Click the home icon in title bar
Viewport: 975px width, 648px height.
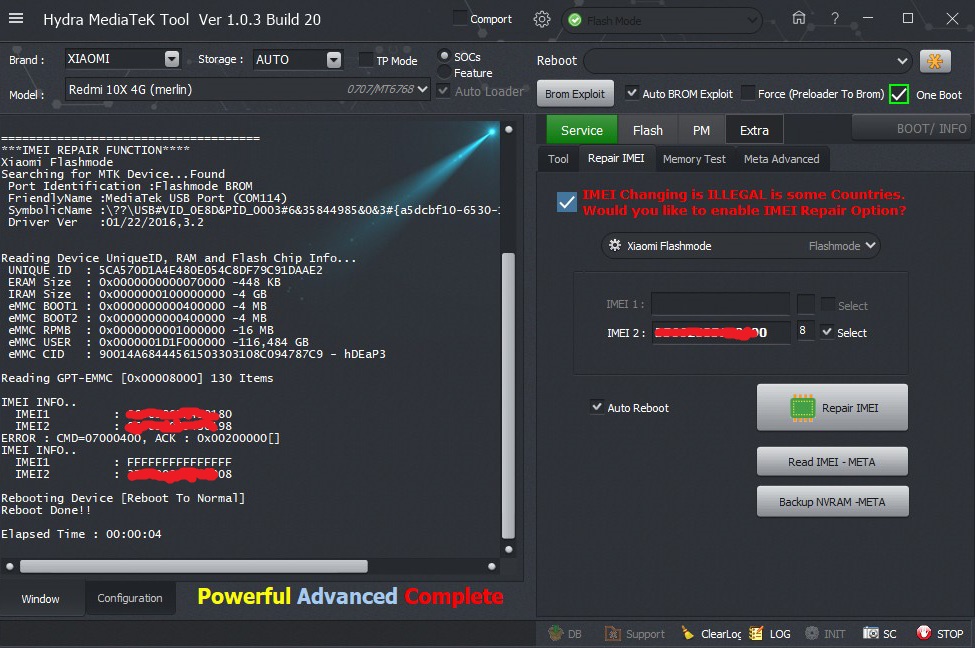pyautogui.click(x=799, y=17)
